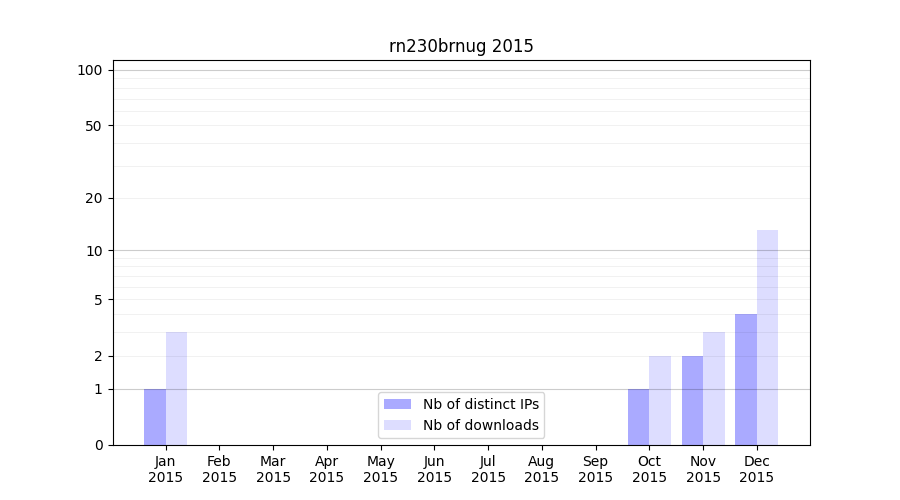900x500 pixels.
Task: Click the Jun 2015 x-axis label
Action: [x=434, y=469]
